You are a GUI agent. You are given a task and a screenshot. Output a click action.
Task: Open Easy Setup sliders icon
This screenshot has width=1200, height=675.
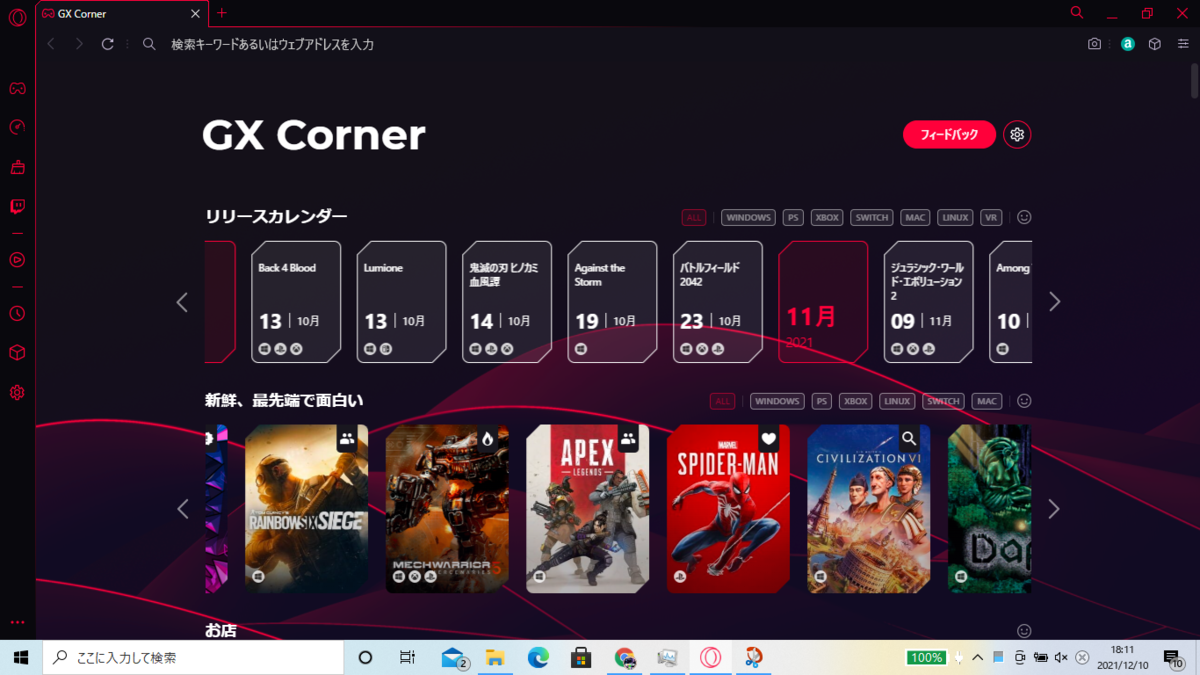1183,44
